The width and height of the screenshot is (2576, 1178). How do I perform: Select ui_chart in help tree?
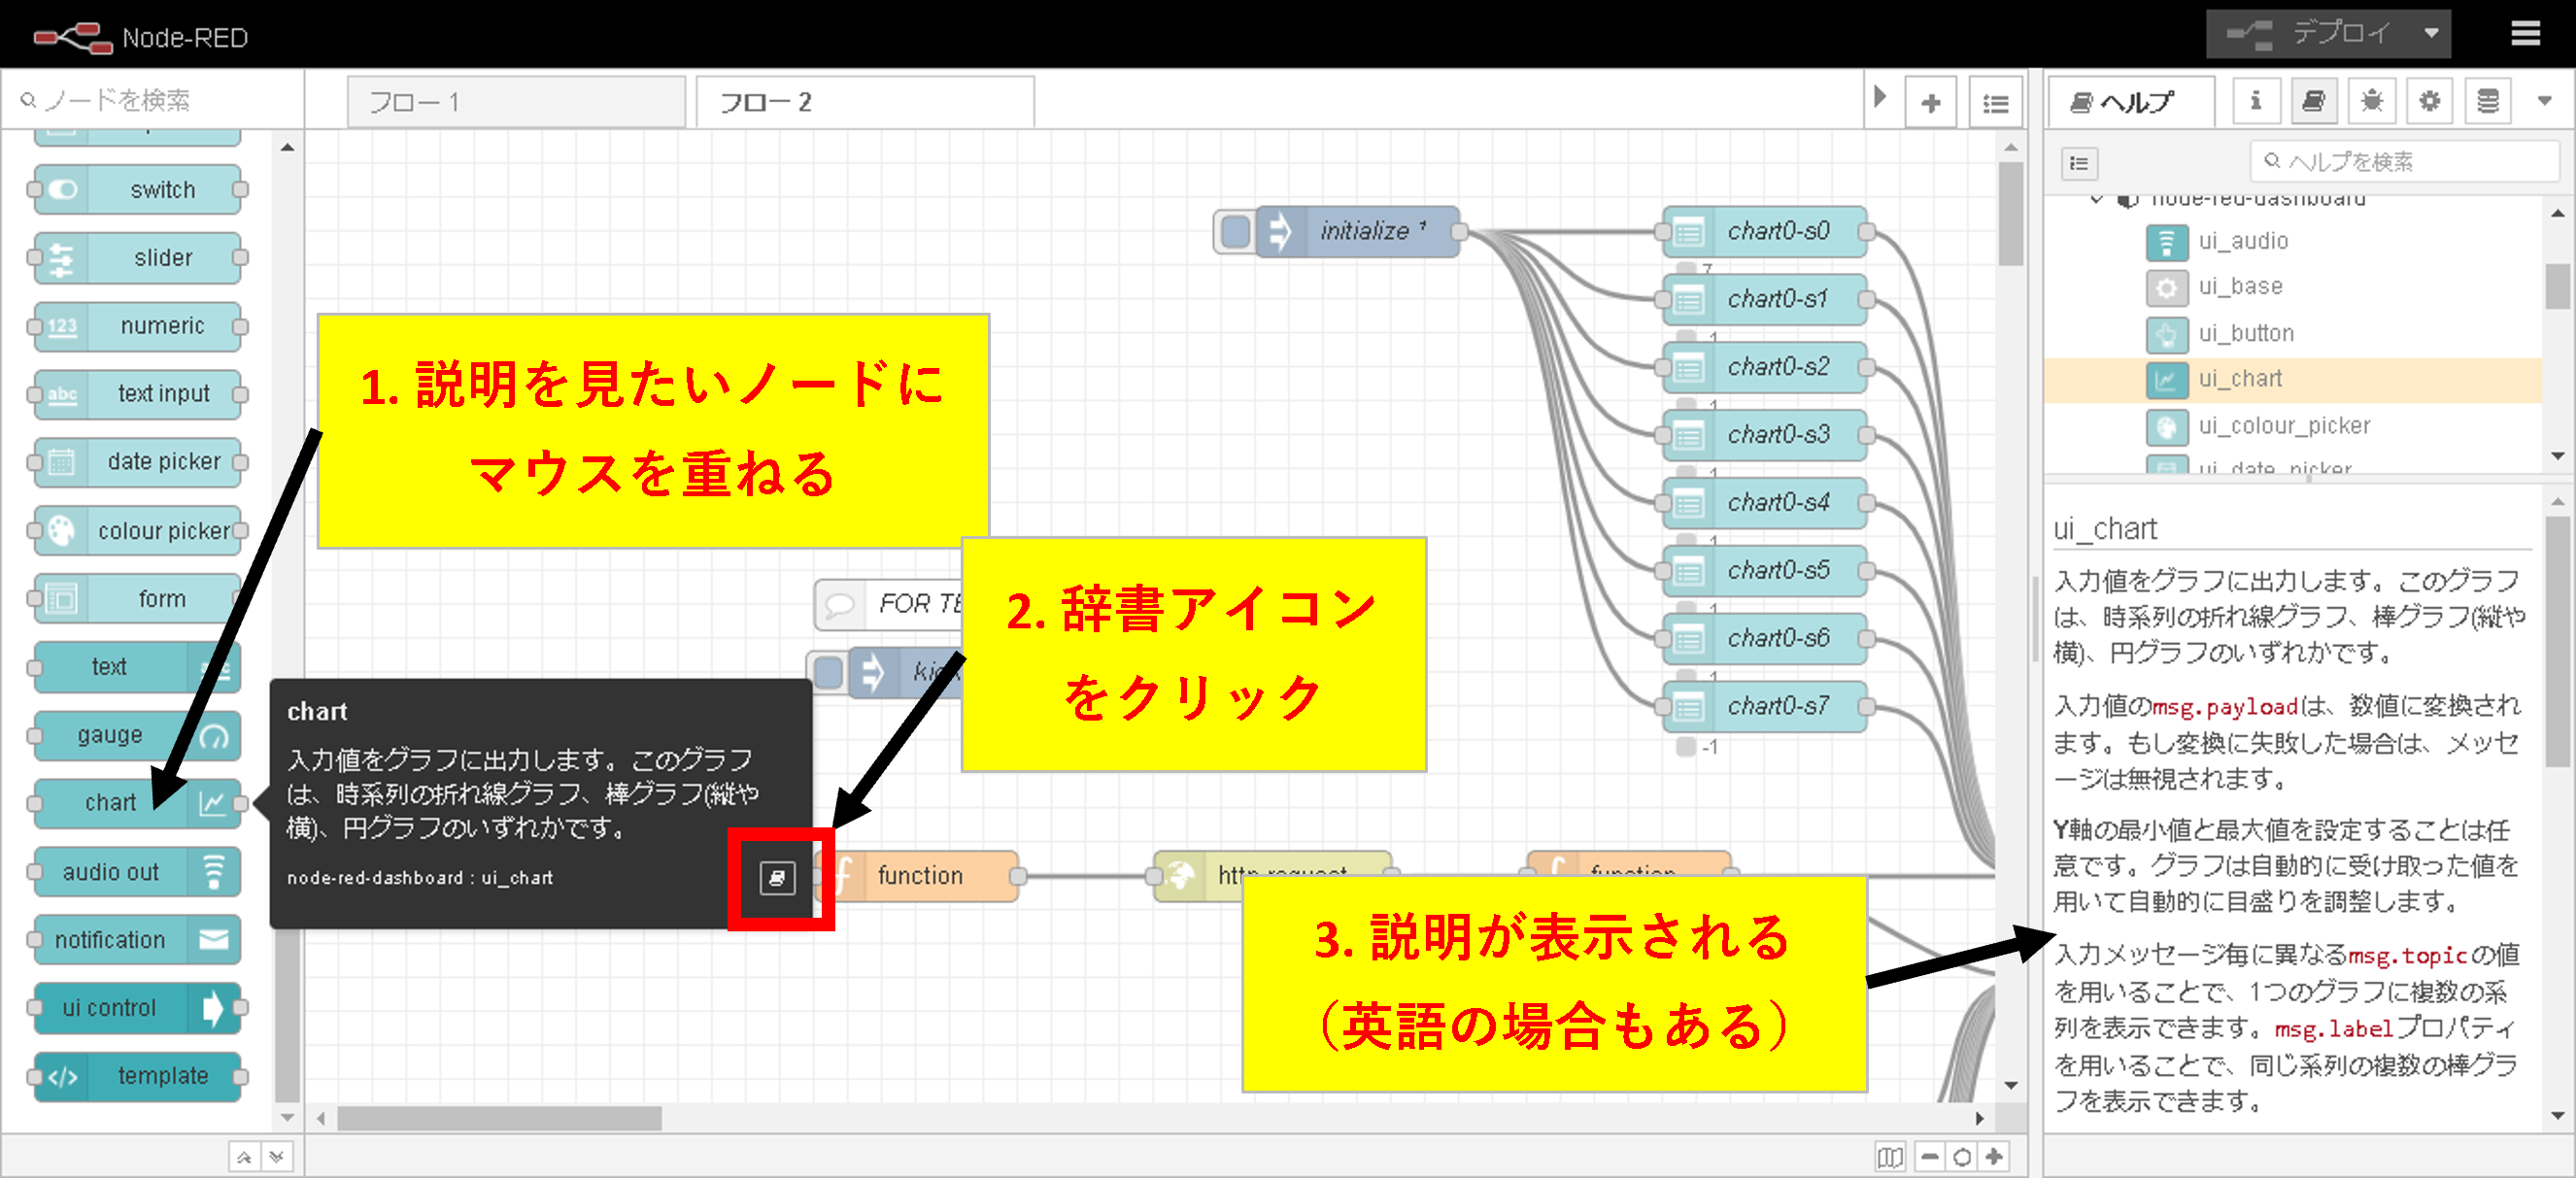click(x=2292, y=379)
